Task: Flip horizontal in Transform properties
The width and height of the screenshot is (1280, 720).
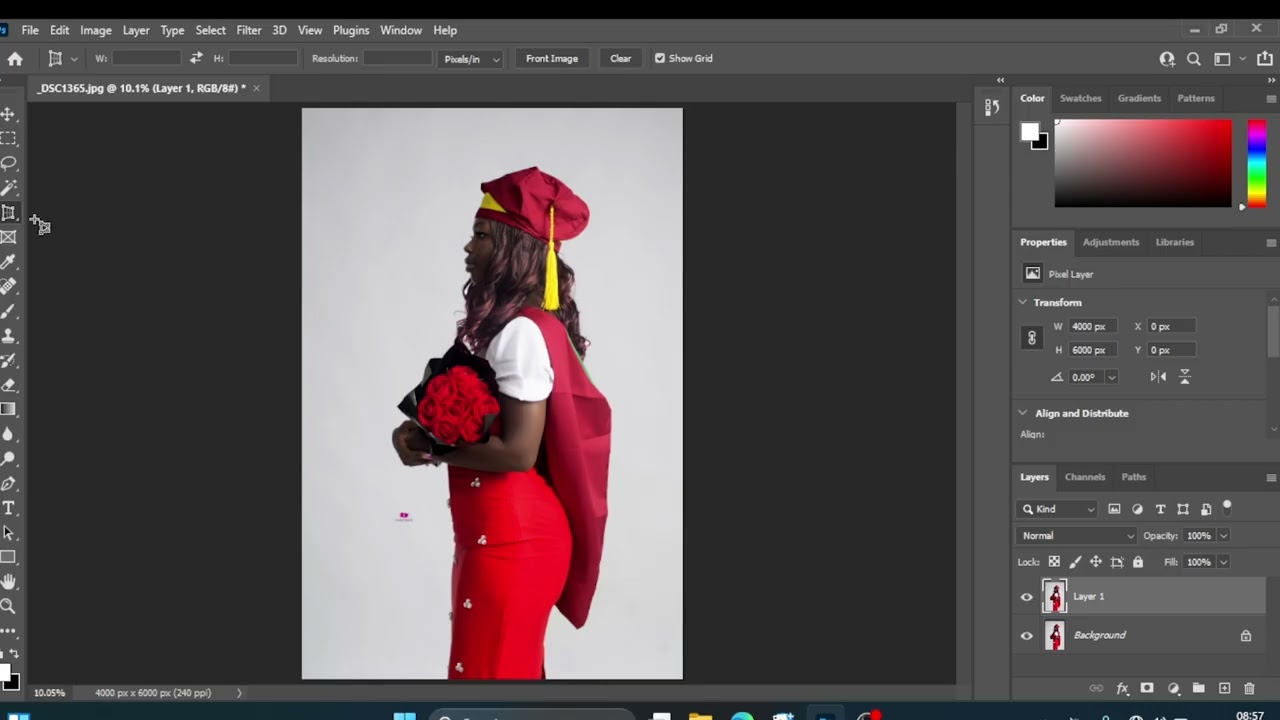Action: click(x=1158, y=377)
